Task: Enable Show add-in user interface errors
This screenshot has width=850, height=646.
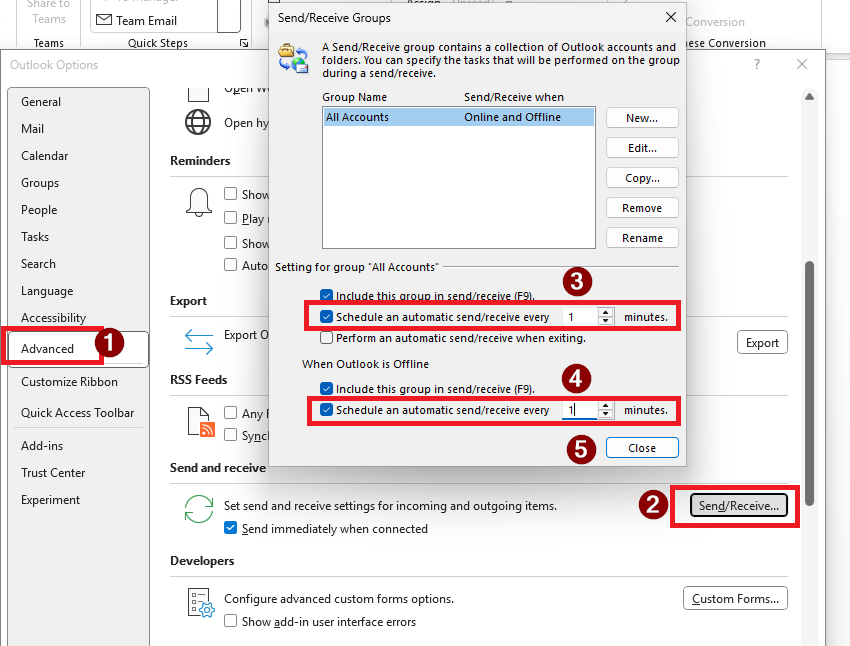Action: 230,621
